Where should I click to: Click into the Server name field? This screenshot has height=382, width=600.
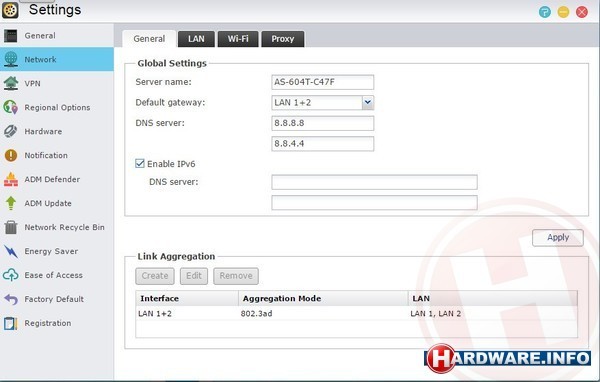pos(323,82)
